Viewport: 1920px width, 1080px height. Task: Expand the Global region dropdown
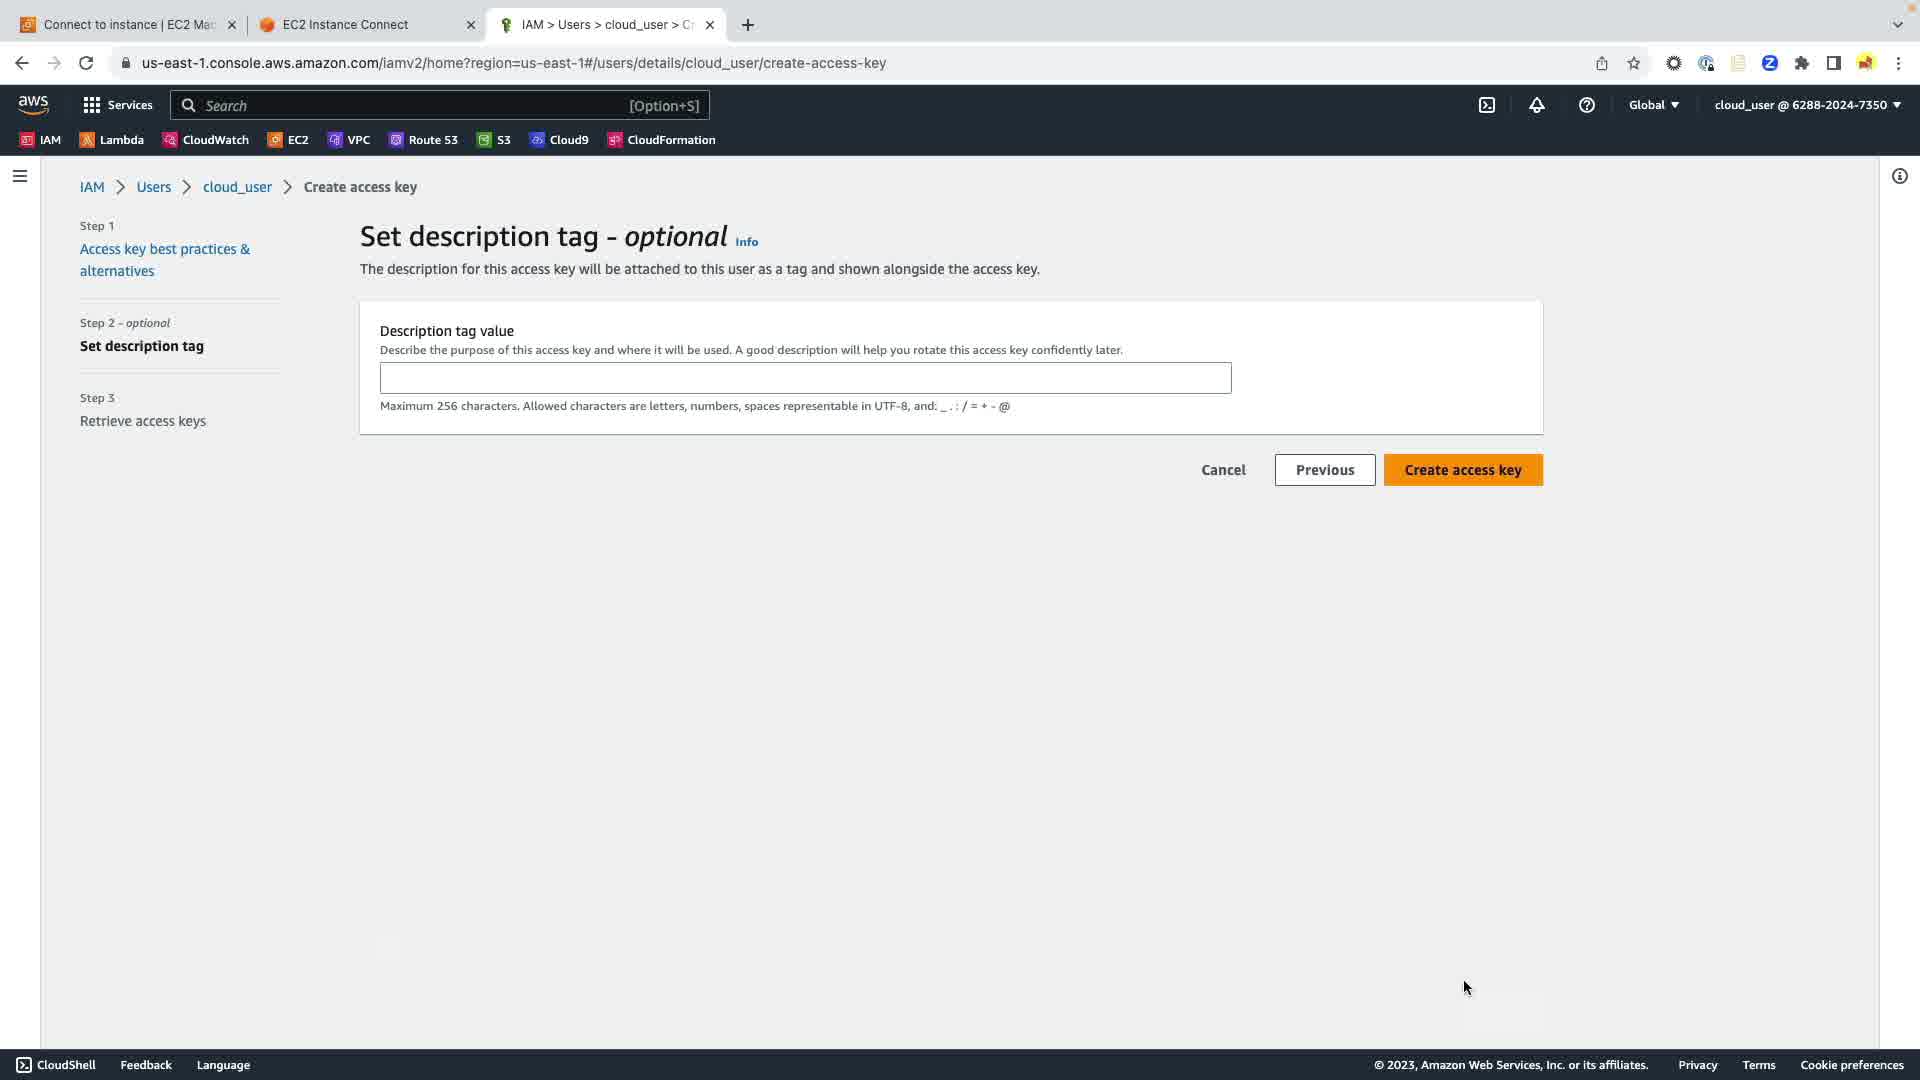tap(1654, 105)
